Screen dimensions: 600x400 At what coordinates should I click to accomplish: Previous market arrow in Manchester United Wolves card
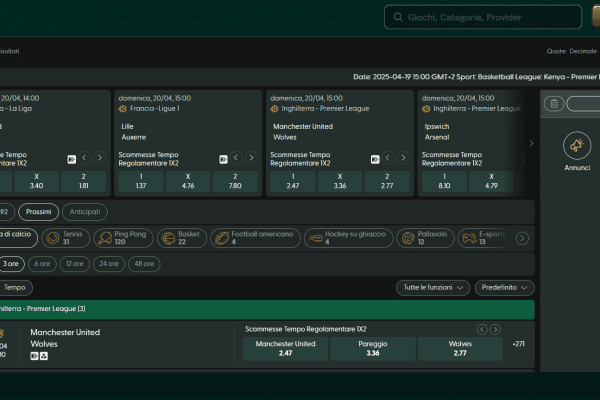pos(388,158)
